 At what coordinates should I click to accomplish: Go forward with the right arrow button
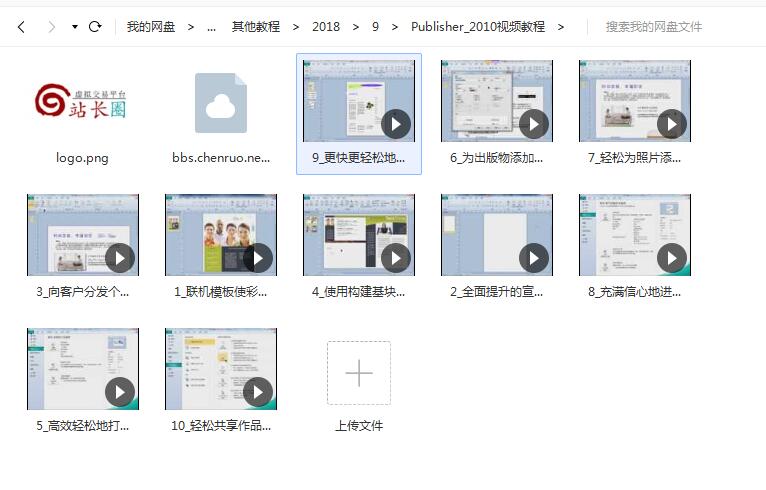point(51,27)
